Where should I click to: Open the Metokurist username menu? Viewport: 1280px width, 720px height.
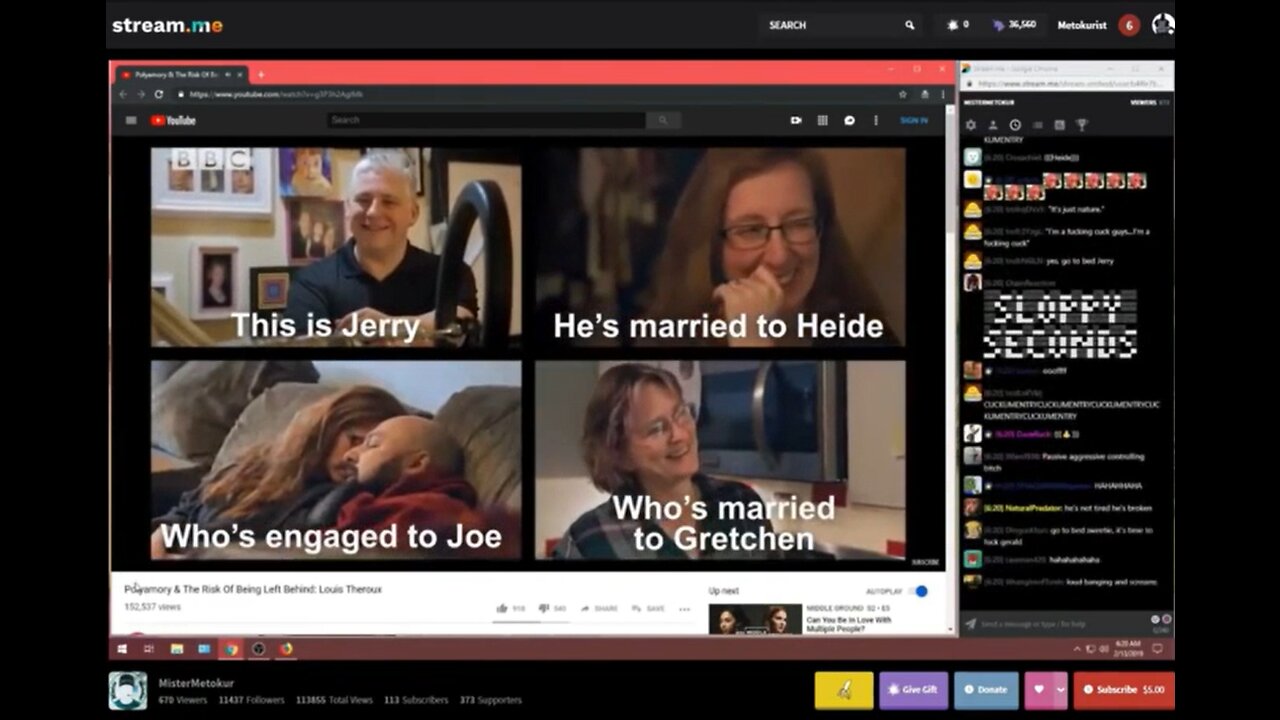click(x=1082, y=25)
